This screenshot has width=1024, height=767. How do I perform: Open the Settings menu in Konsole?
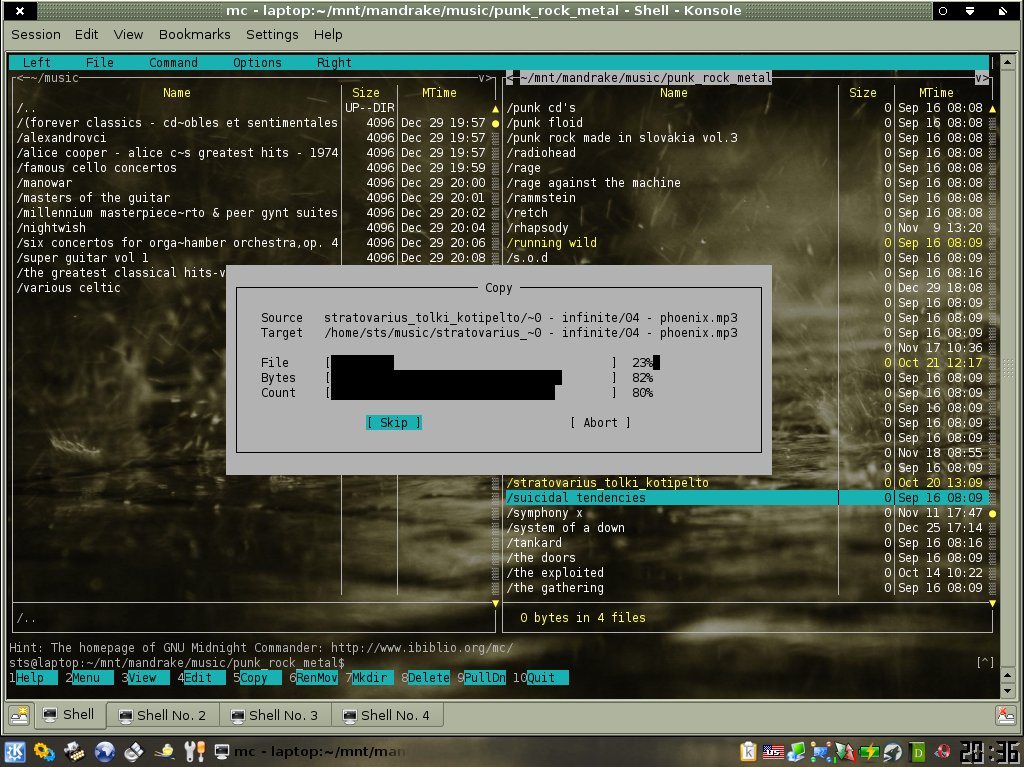click(x=272, y=35)
